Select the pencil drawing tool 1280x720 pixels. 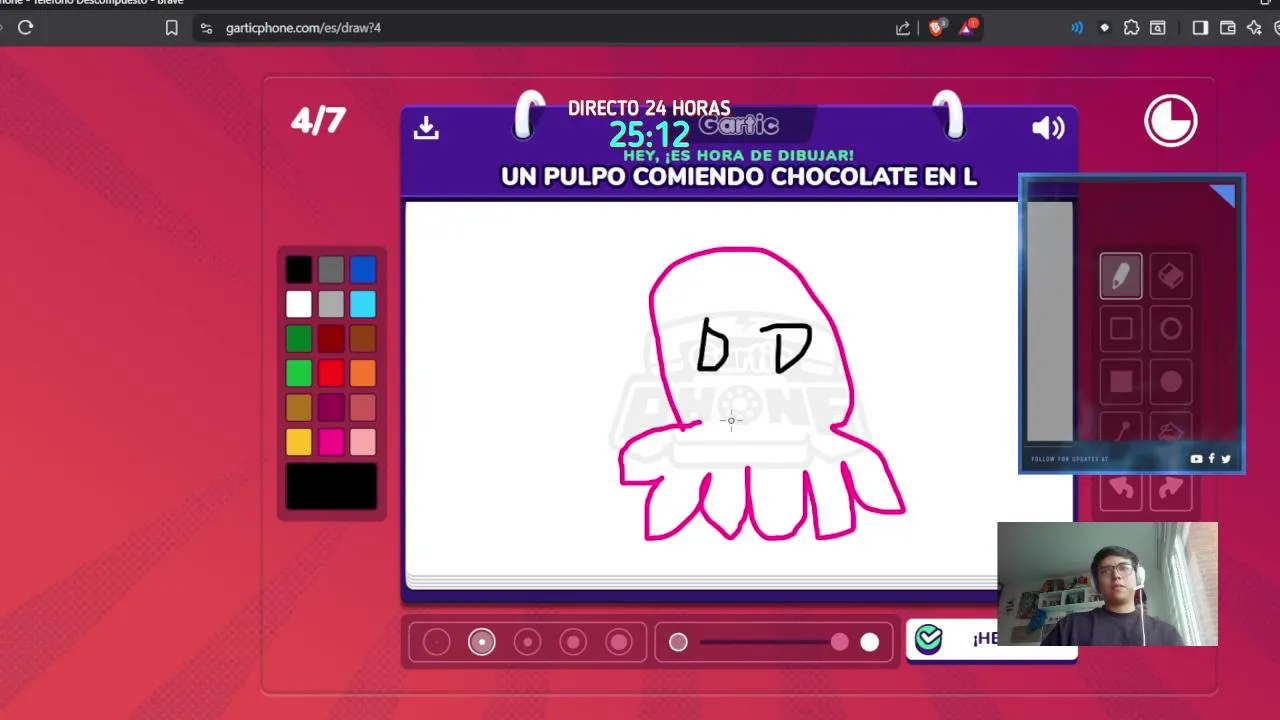(1120, 276)
